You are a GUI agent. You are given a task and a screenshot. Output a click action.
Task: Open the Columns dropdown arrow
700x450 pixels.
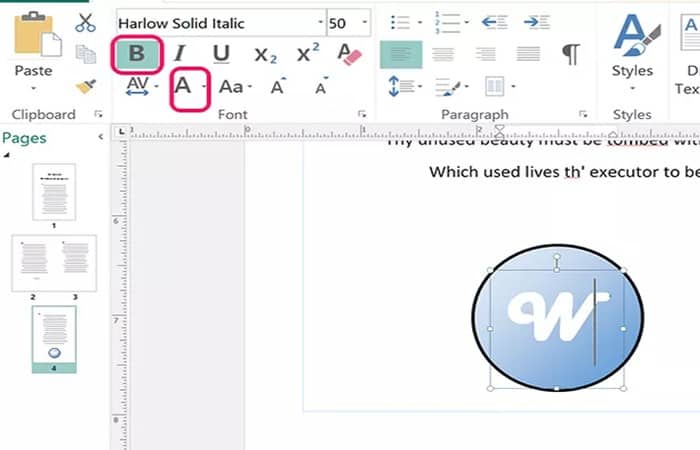click(x=513, y=86)
